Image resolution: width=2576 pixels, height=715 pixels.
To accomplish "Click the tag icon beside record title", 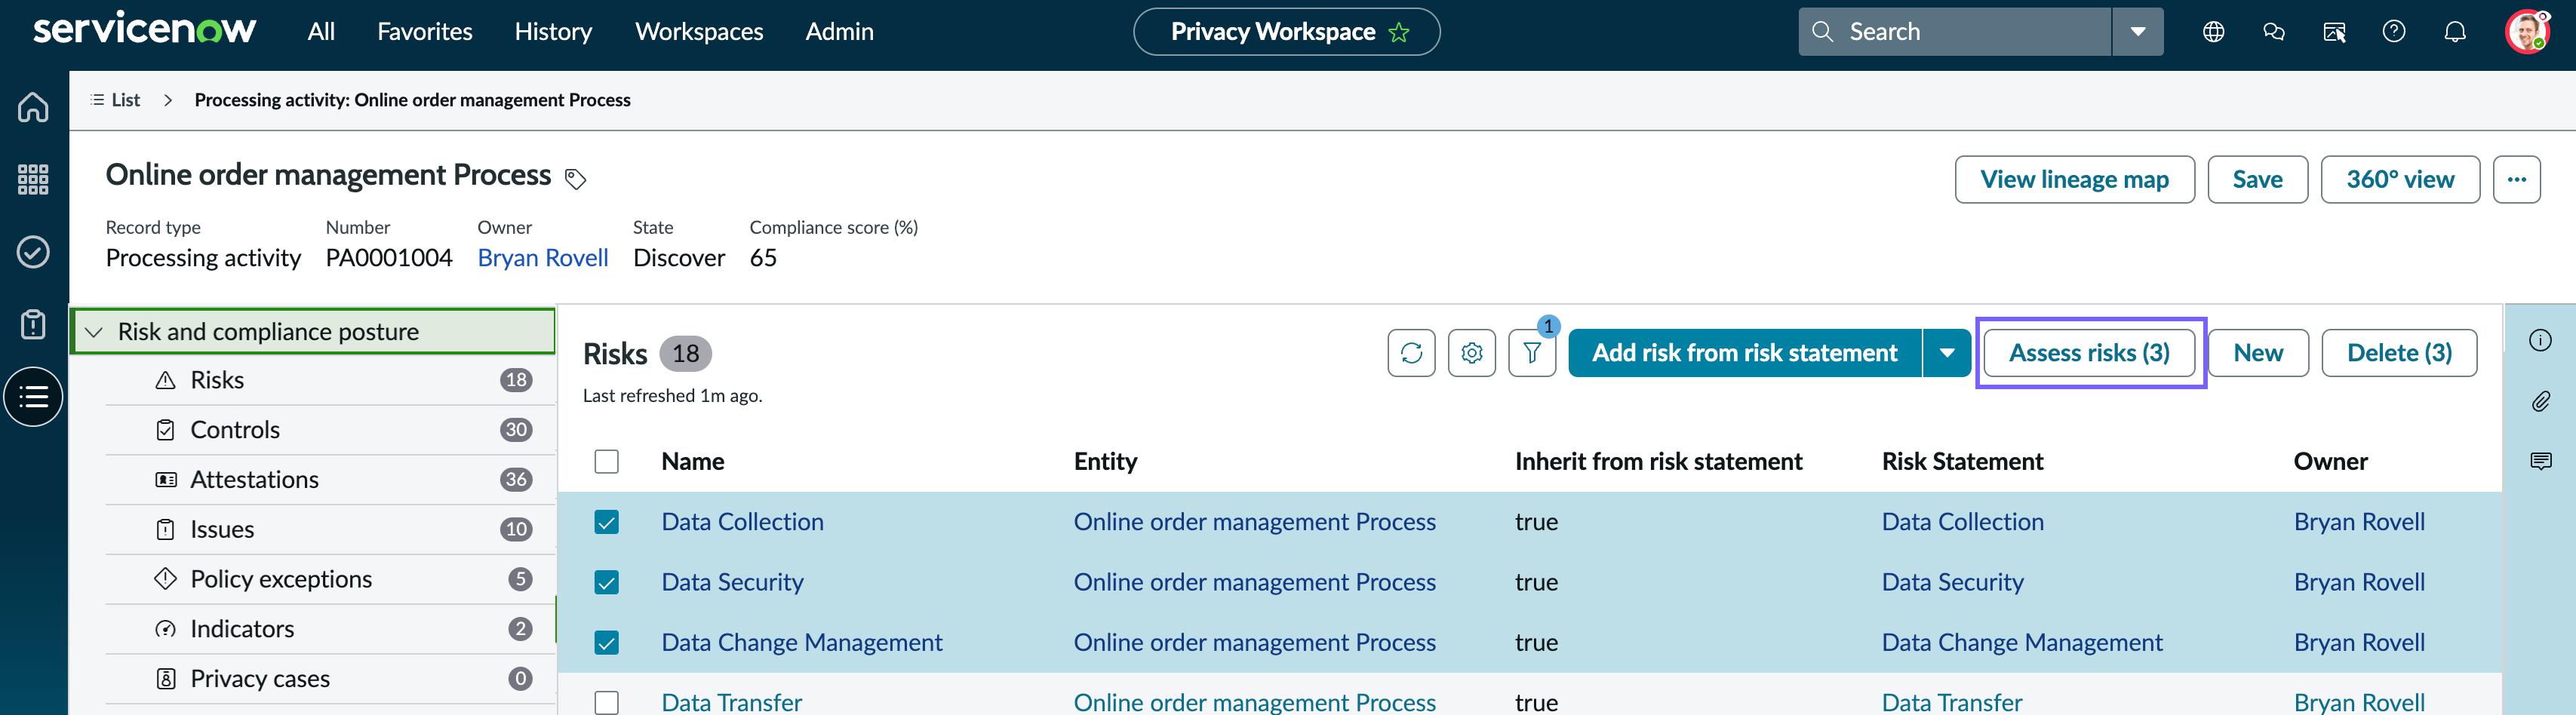I will [575, 179].
